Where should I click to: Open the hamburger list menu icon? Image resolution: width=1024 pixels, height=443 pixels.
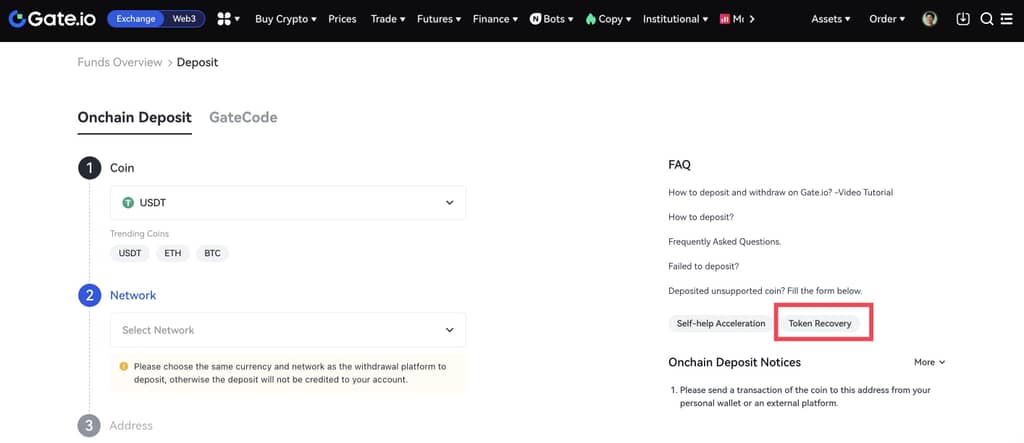(x=1007, y=19)
